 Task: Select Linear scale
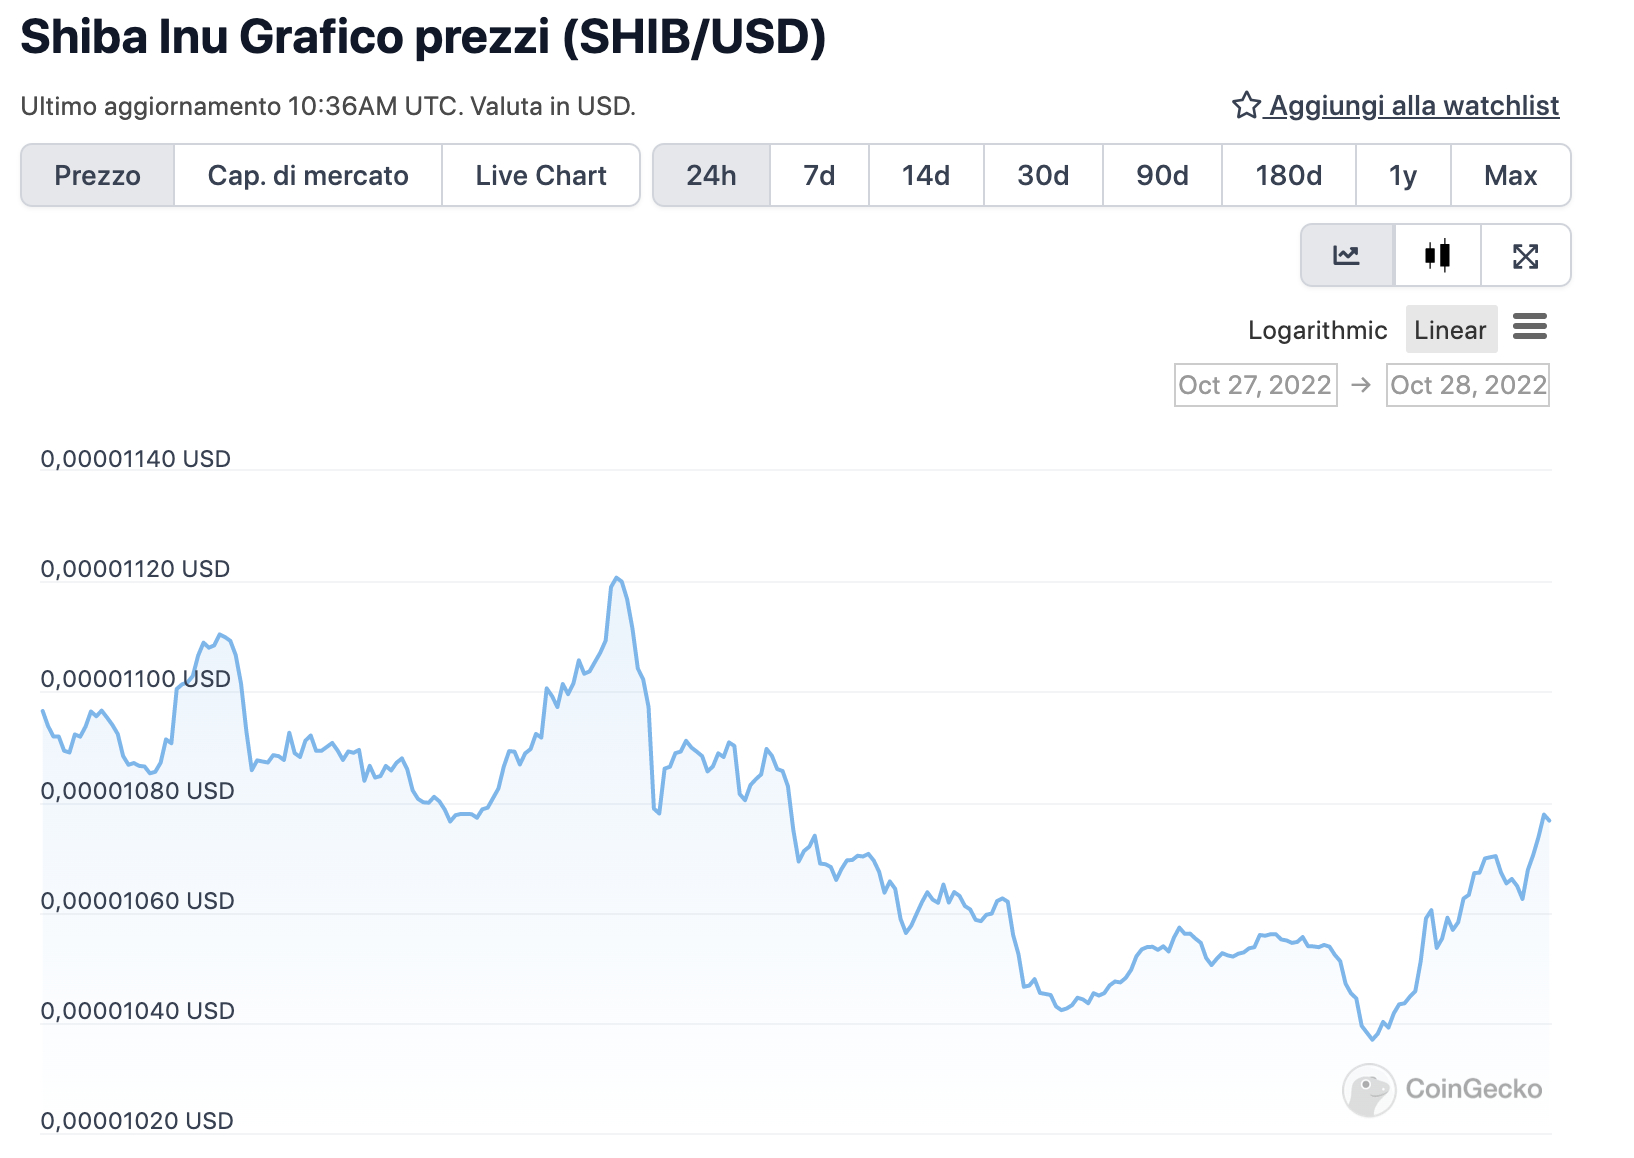(1451, 329)
